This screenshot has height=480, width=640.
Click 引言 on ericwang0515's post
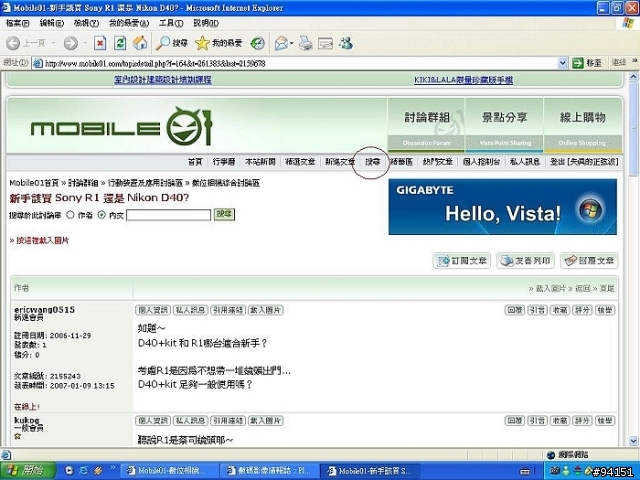point(537,310)
